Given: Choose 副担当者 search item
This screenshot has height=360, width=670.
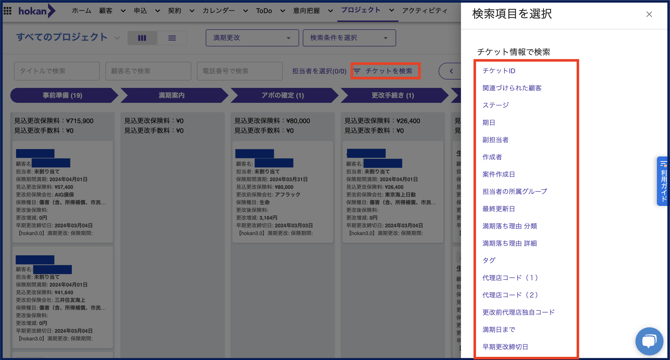Looking at the screenshot, I should [x=495, y=140].
